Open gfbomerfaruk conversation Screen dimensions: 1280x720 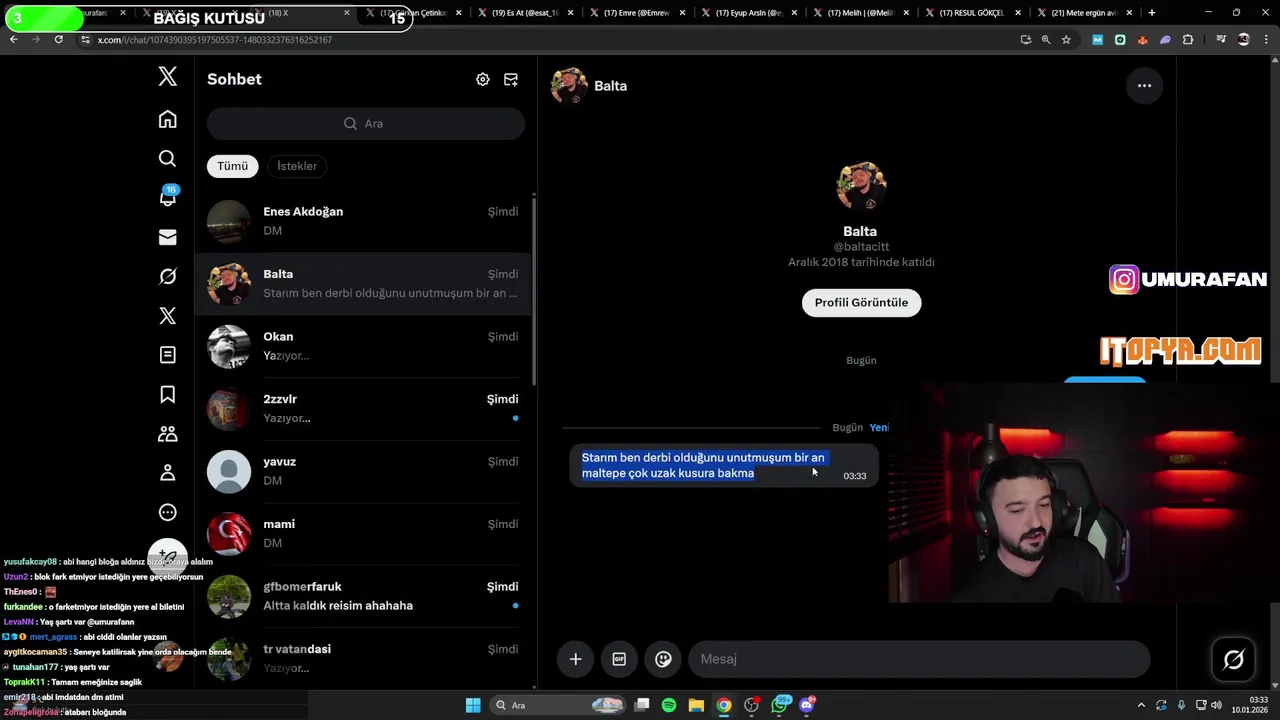pos(363,596)
